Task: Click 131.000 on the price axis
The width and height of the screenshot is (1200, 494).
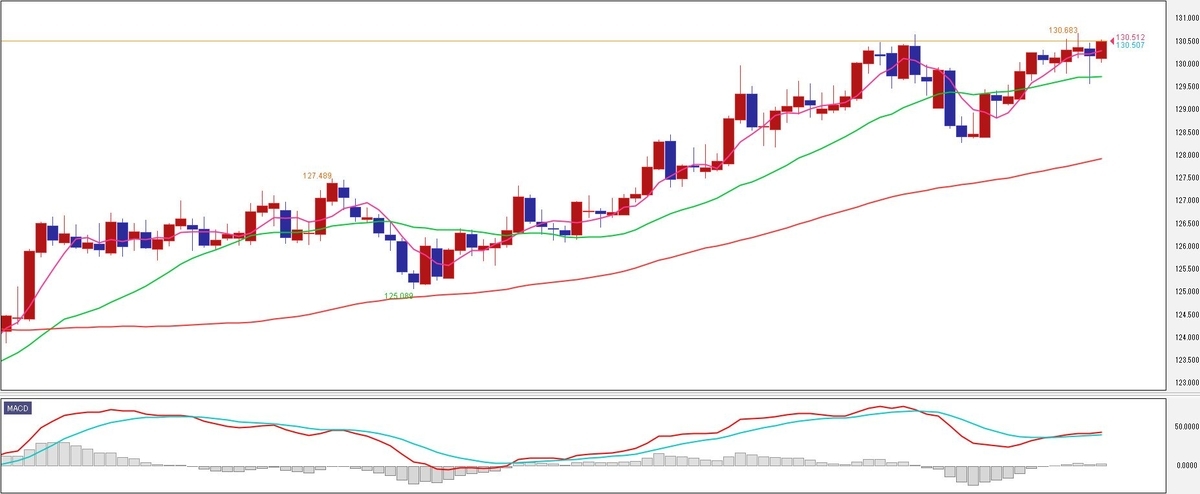Action: (x=1186, y=18)
